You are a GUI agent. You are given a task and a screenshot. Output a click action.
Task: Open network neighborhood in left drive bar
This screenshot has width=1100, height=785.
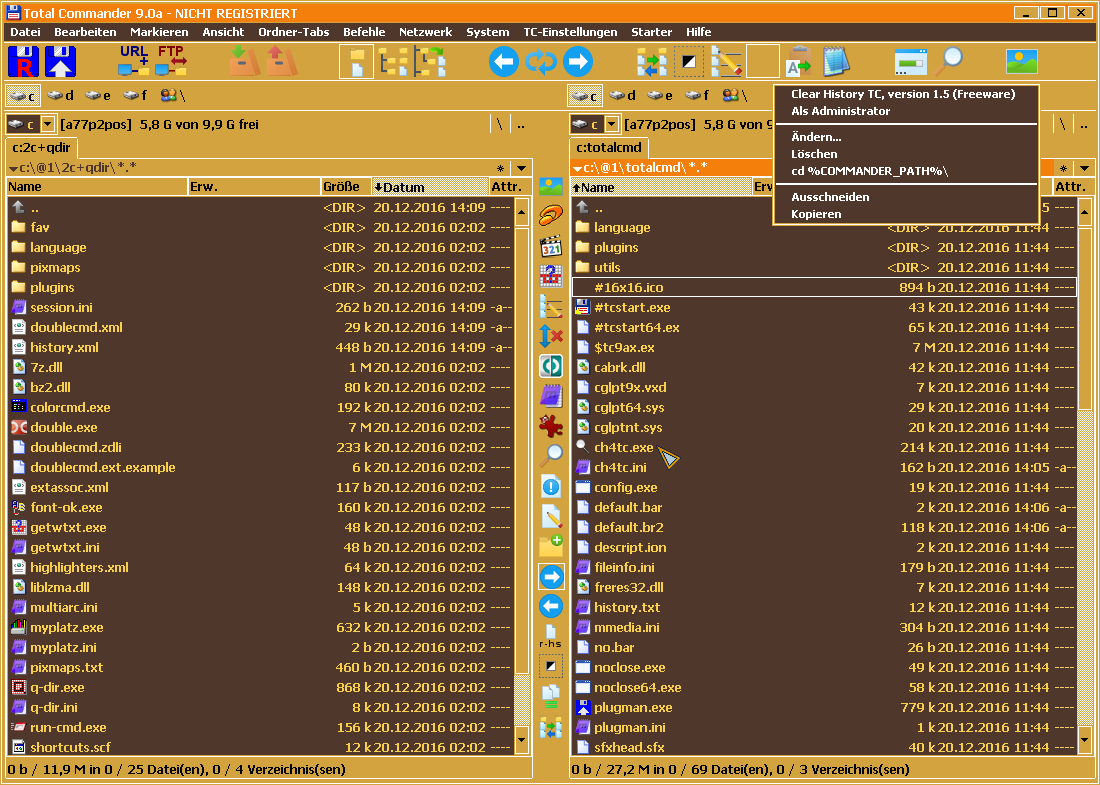[x=172, y=95]
